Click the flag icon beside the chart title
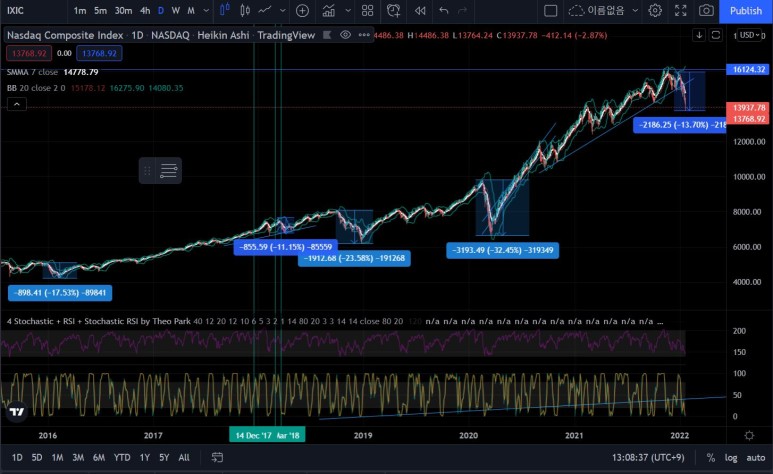Image resolution: width=773 pixels, height=474 pixels. tap(327, 35)
